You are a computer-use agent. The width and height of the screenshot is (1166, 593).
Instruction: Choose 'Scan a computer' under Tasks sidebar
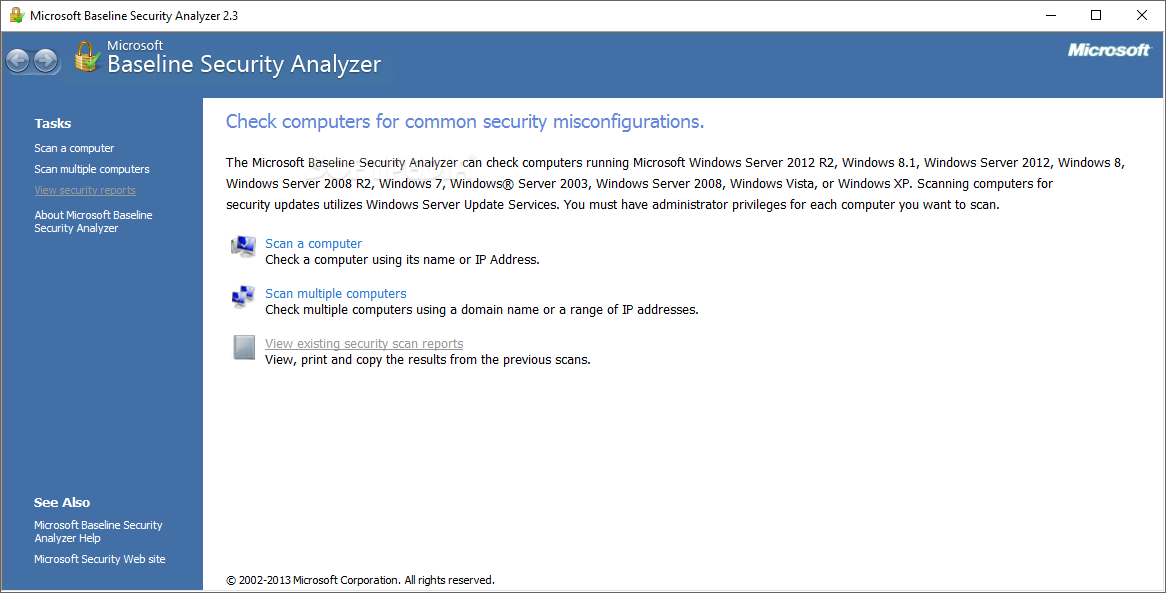[74, 148]
